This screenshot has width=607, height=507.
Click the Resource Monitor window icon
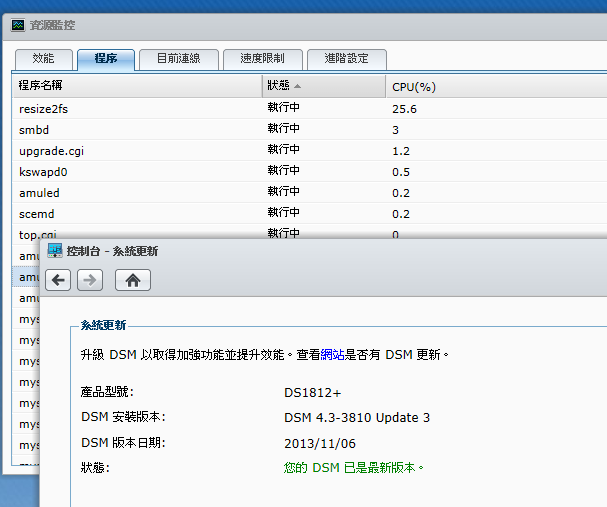(18, 25)
